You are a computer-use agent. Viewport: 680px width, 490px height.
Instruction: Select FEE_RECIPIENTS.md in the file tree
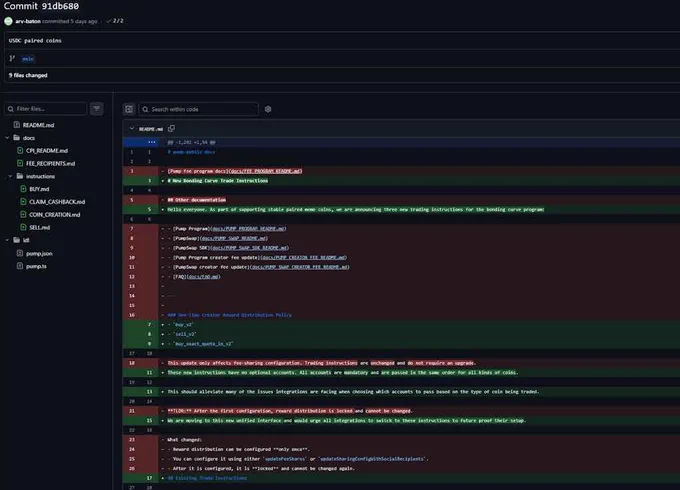click(x=50, y=163)
